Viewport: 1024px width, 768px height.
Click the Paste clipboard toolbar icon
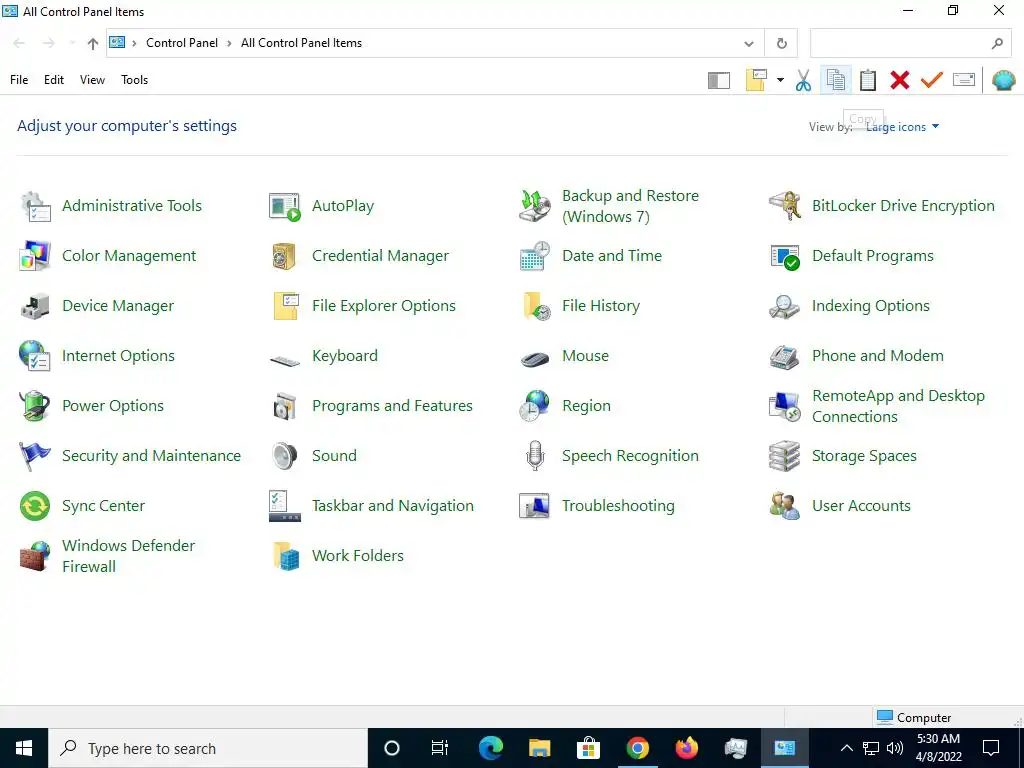pyautogui.click(x=867, y=80)
